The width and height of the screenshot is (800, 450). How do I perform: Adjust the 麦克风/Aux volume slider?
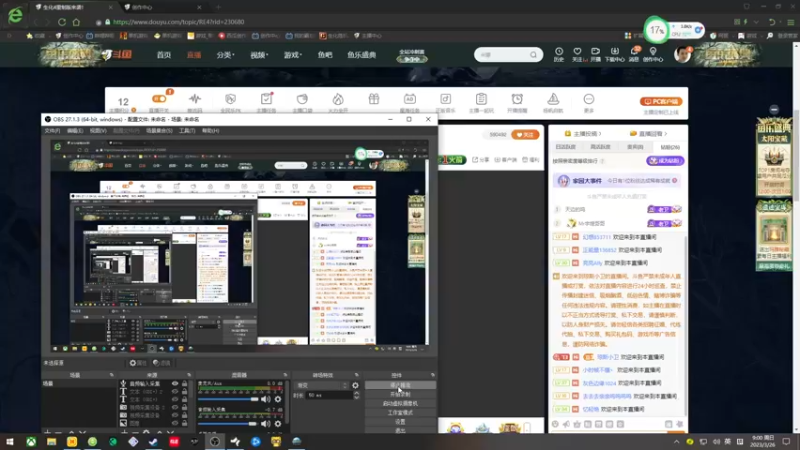[x=229, y=399]
